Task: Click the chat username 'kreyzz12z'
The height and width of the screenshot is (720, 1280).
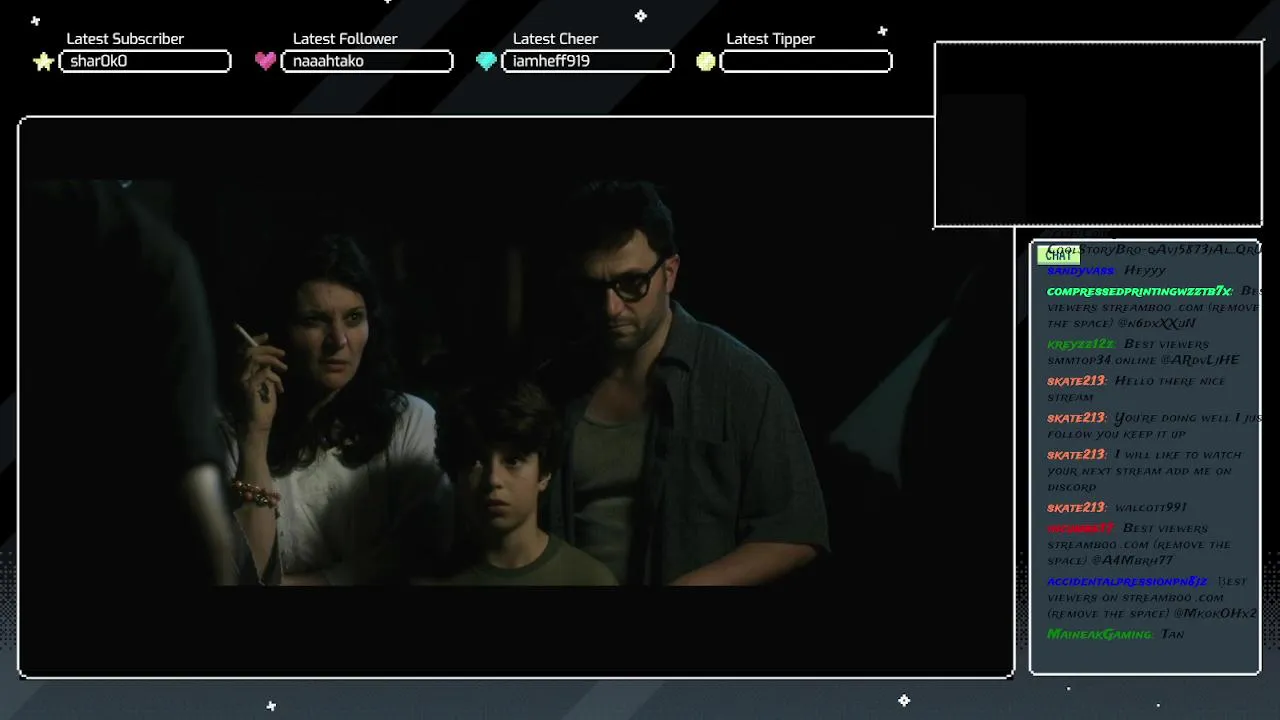Action: point(1080,344)
